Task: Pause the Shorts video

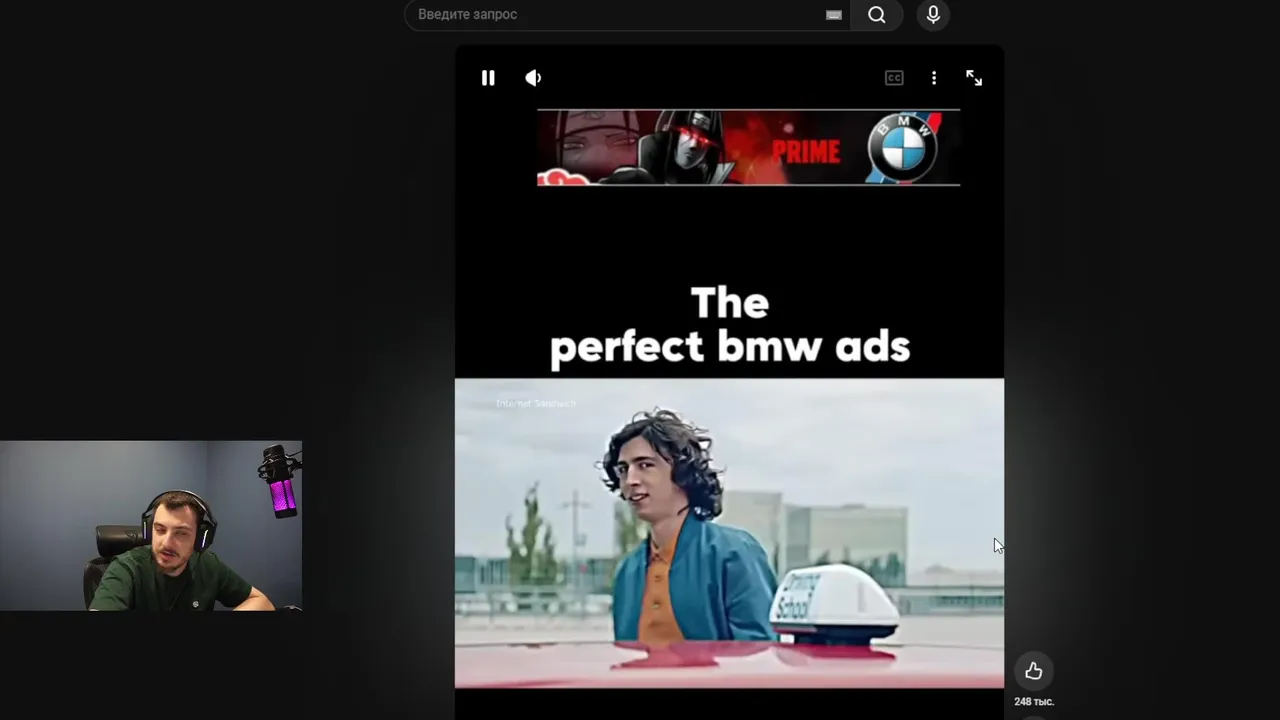Action: coord(488,78)
